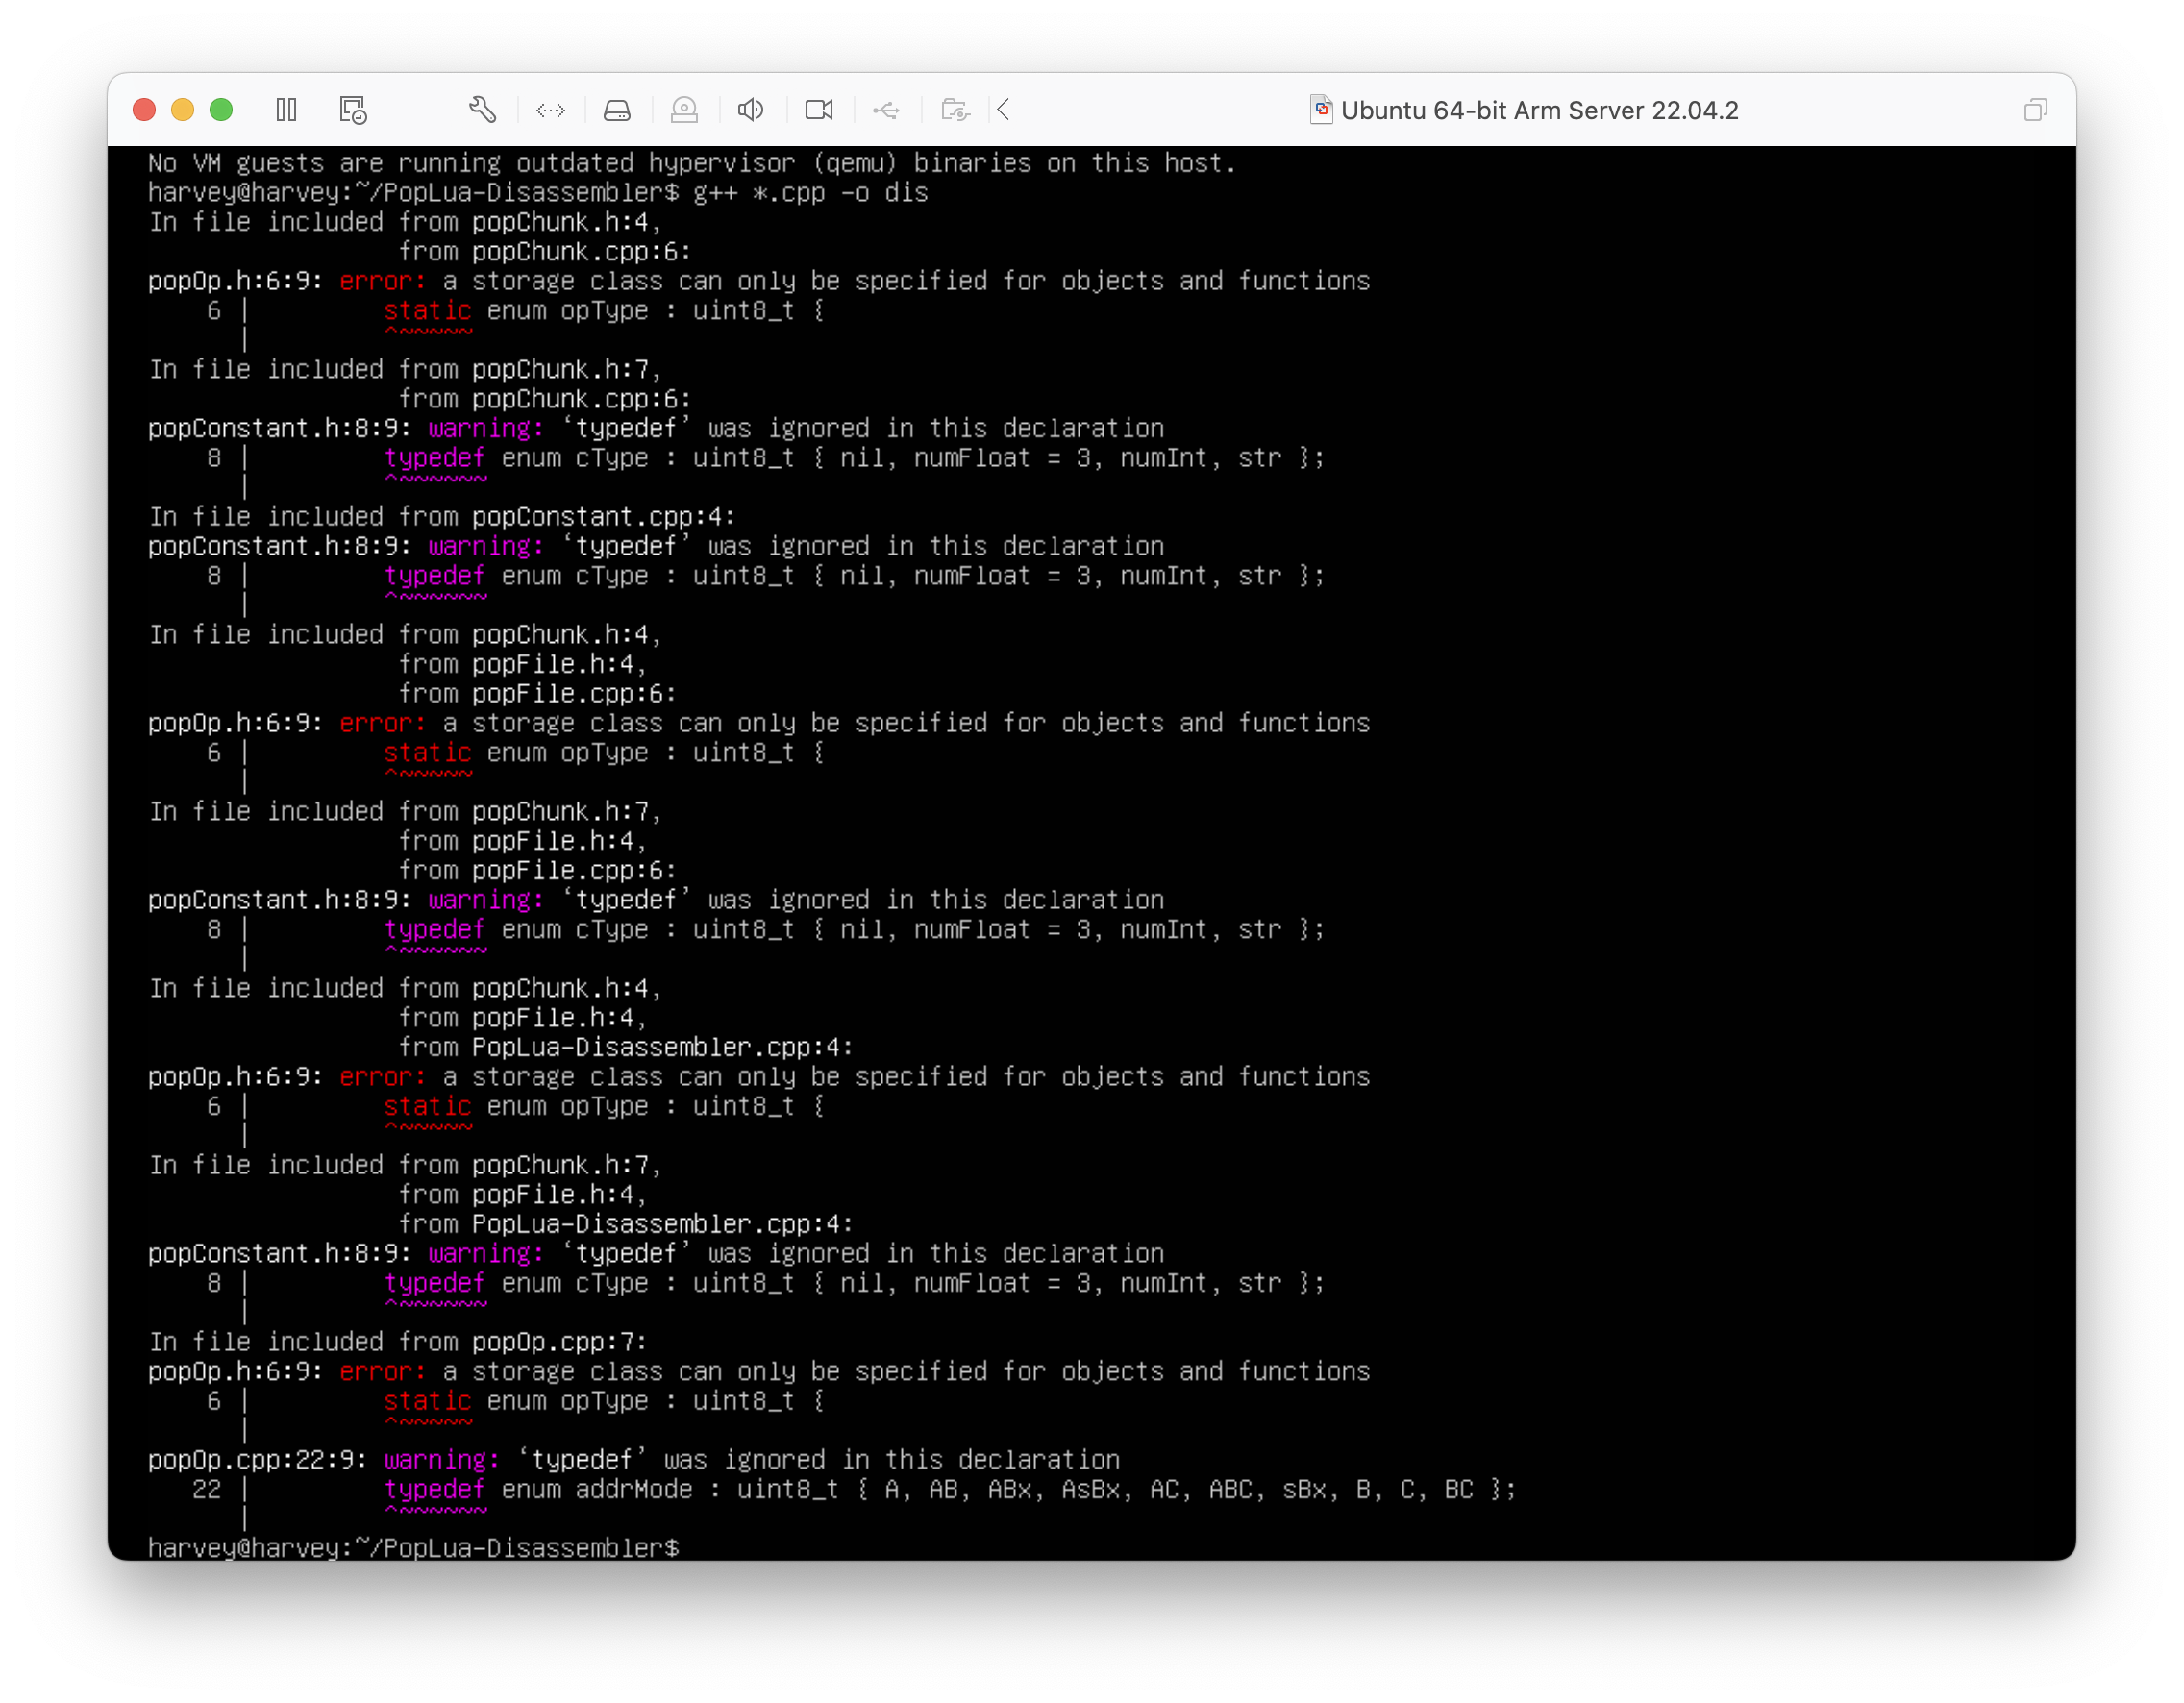This screenshot has width=2184, height=1703.
Task: Click the 'popOp.cpp:22:9:' warning location
Action: [x=257, y=1460]
